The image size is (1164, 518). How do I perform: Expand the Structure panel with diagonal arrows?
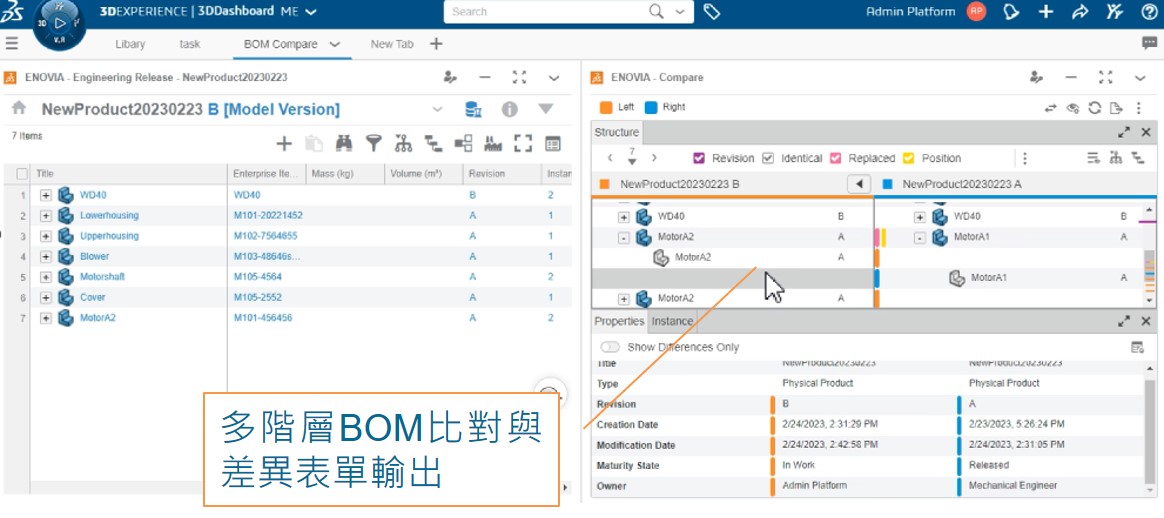[x=1124, y=132]
